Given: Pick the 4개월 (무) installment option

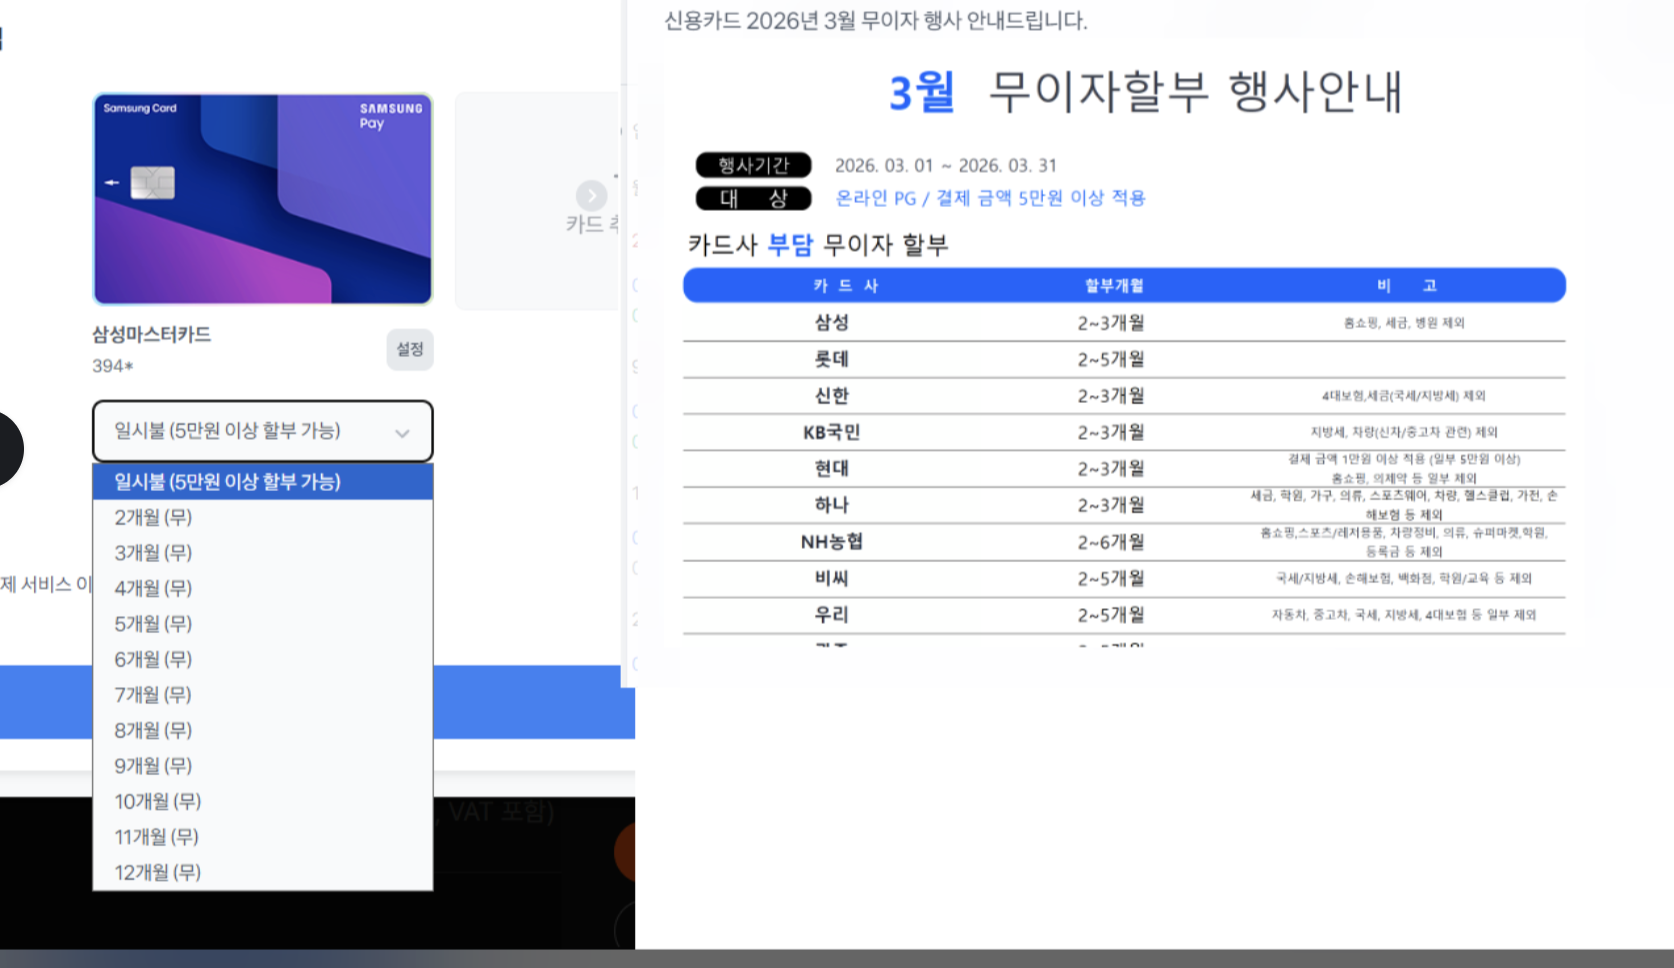Looking at the screenshot, I should [x=263, y=588].
